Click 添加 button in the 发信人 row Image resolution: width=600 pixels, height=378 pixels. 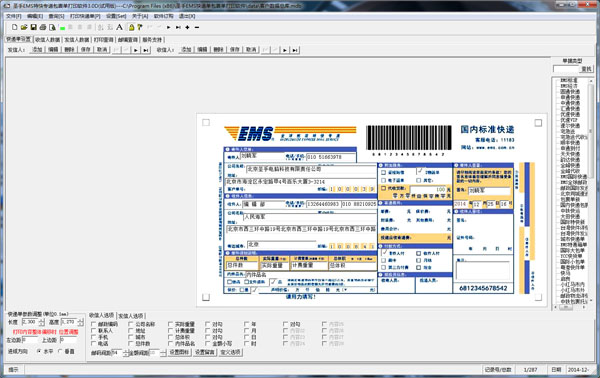[37, 50]
